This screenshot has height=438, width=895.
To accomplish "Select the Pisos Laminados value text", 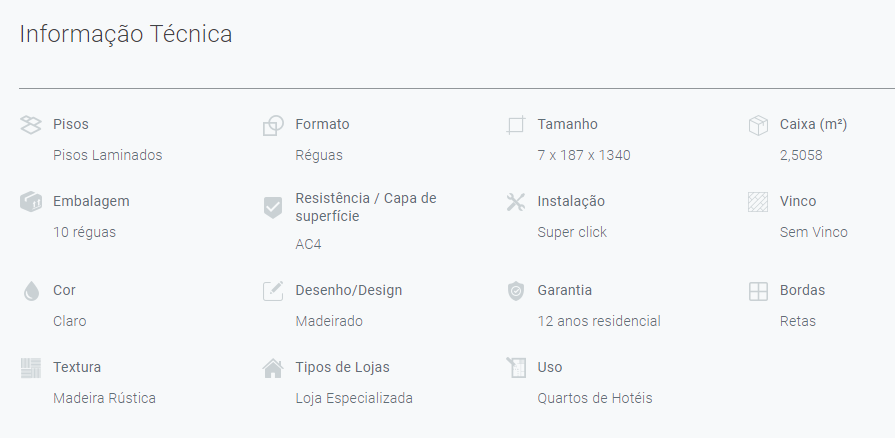I will click(107, 155).
